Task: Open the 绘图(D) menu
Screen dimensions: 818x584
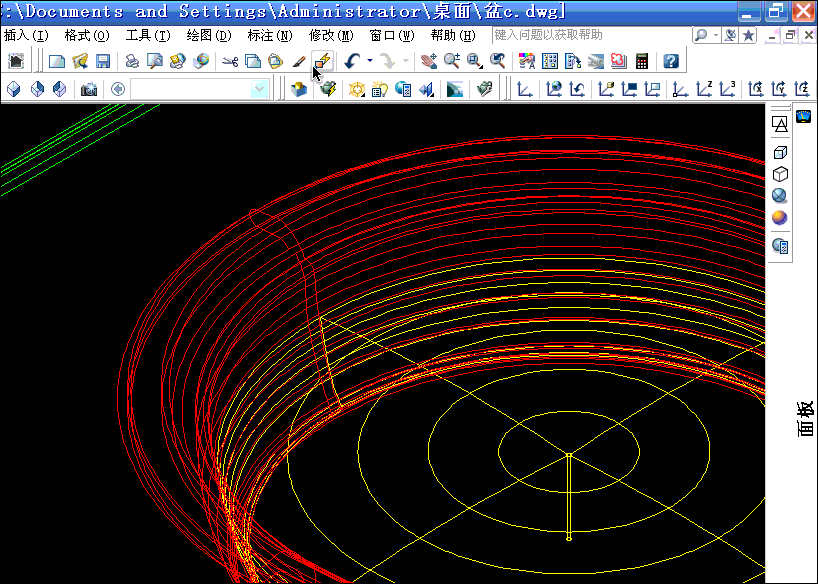Action: (x=209, y=35)
